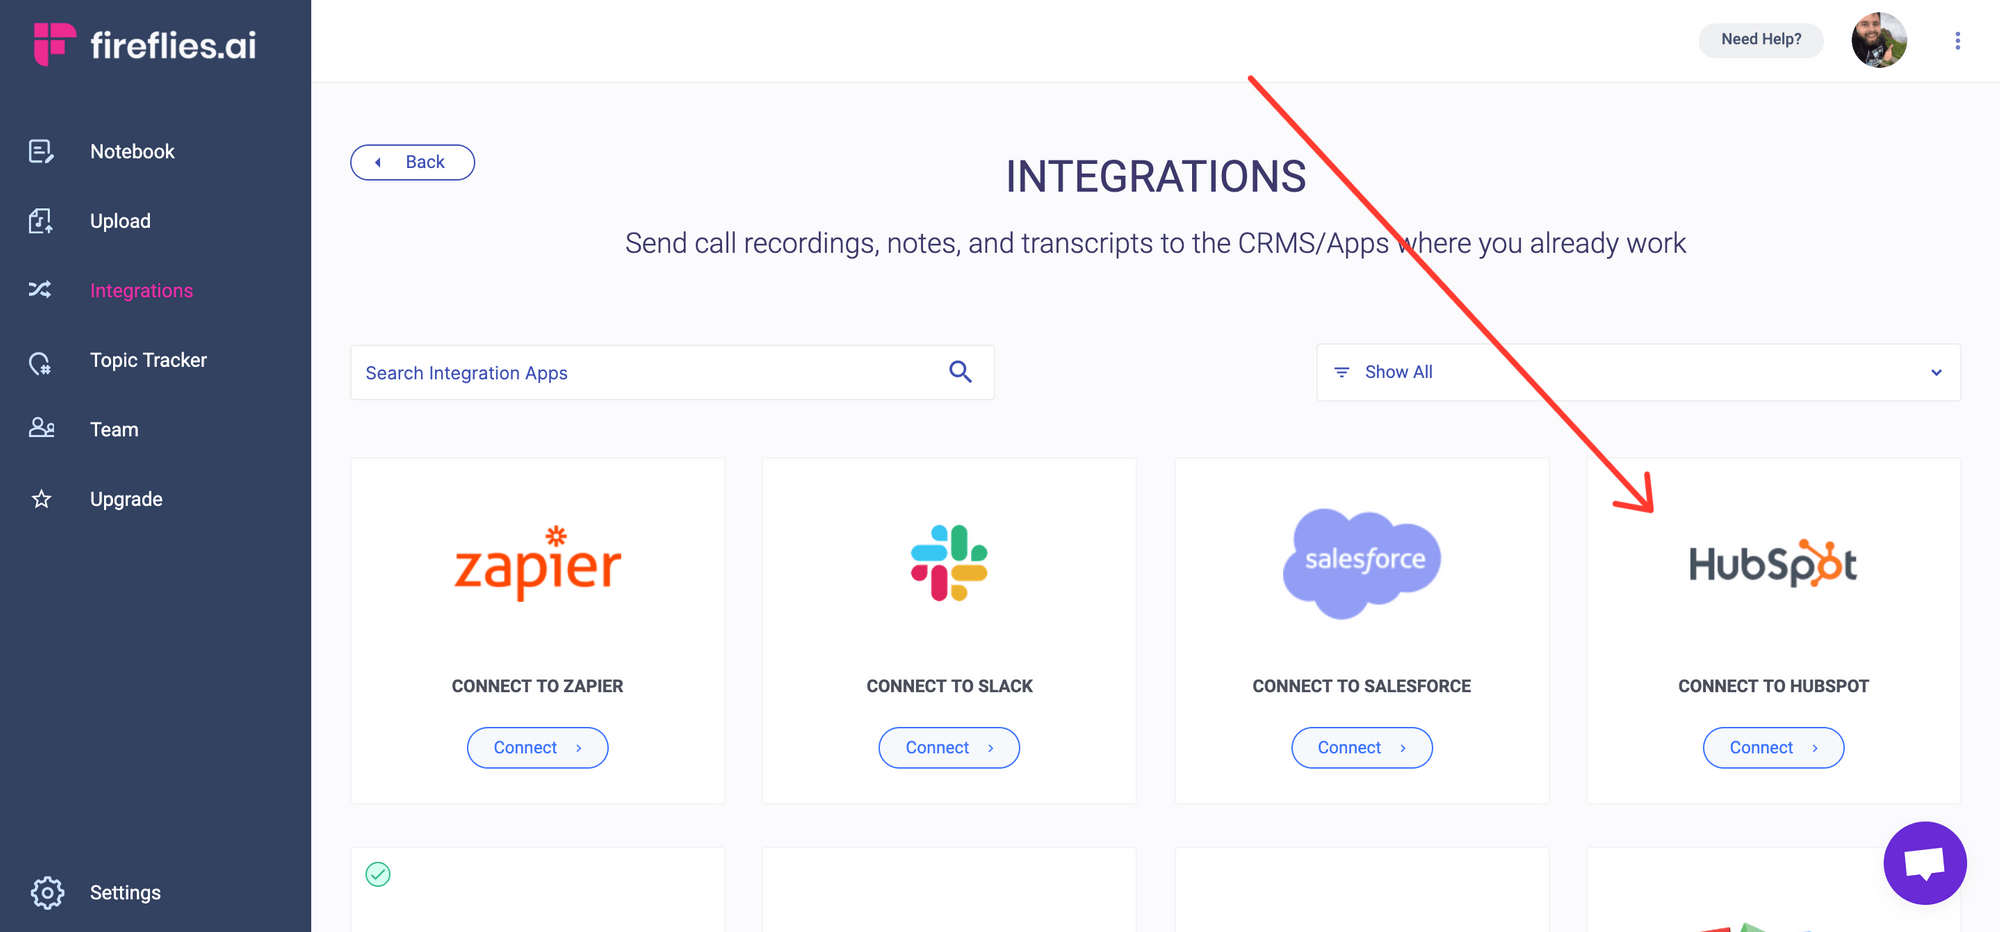Open the three-dot overflow menu
The height and width of the screenshot is (932, 2000).
pos(1957,40)
